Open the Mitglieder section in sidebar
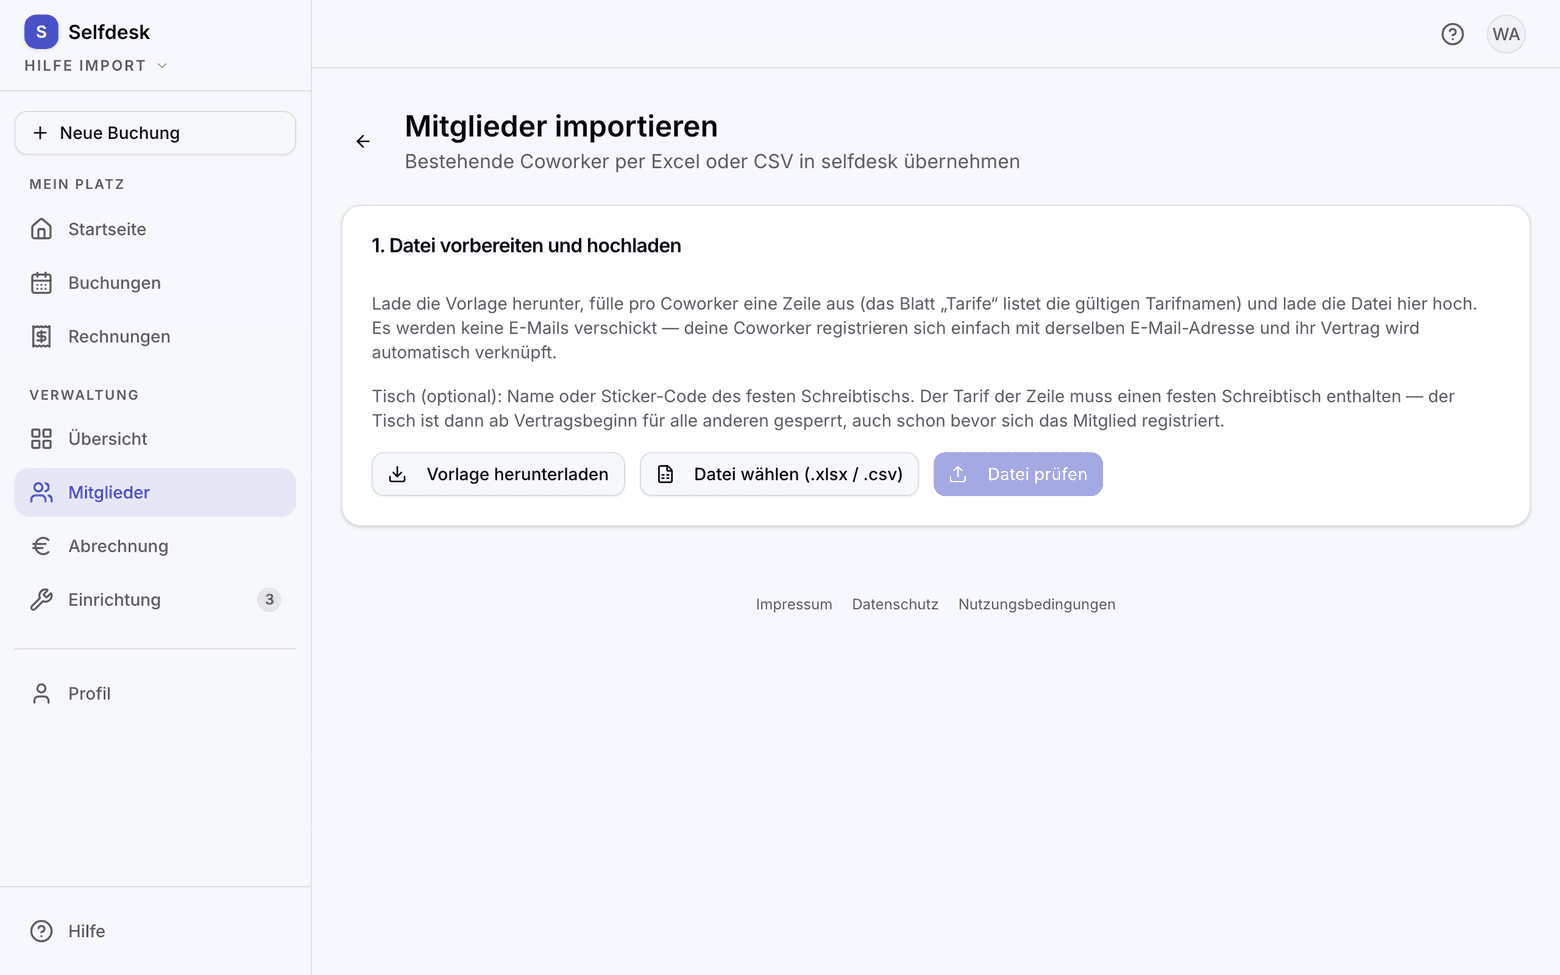This screenshot has width=1560, height=975. point(155,493)
